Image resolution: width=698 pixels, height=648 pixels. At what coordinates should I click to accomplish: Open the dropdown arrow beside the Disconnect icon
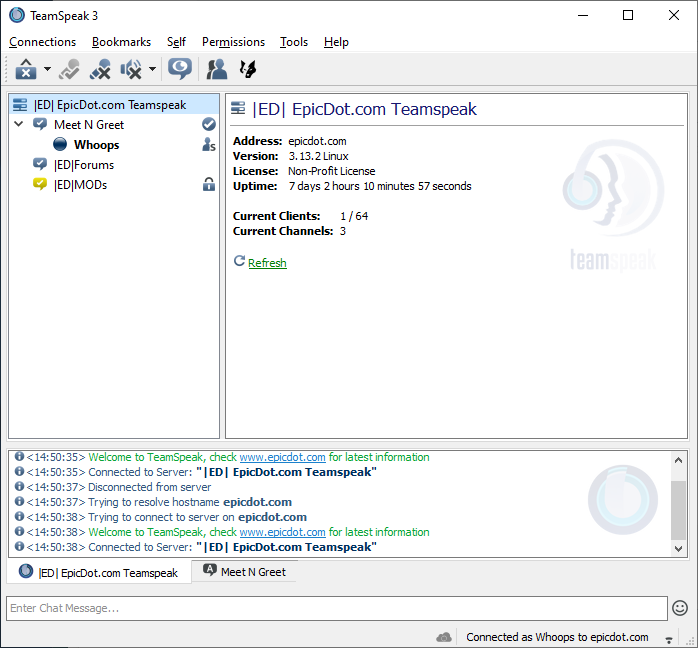[x=47, y=69]
